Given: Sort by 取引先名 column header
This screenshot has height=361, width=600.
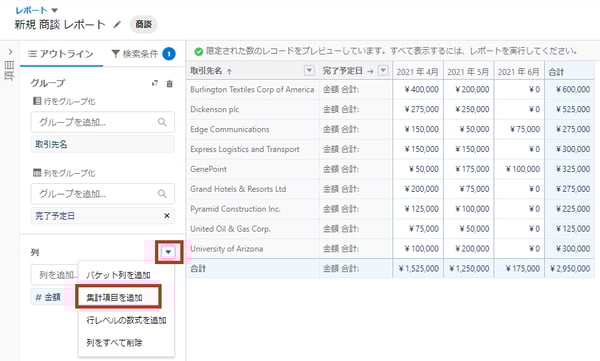Looking at the screenshot, I should (x=211, y=71).
